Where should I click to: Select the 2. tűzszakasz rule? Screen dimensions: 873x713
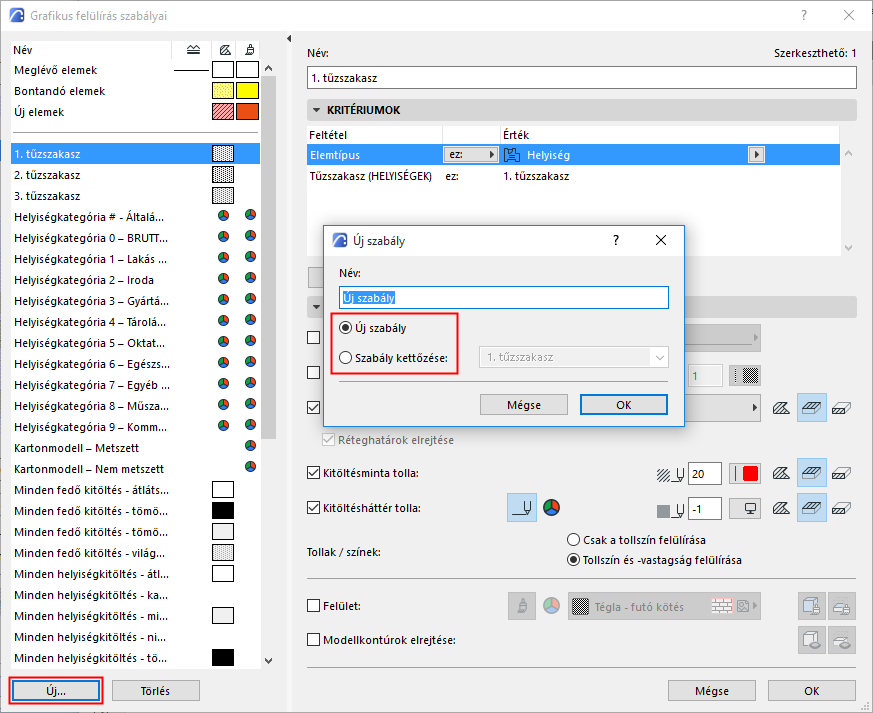point(135,175)
